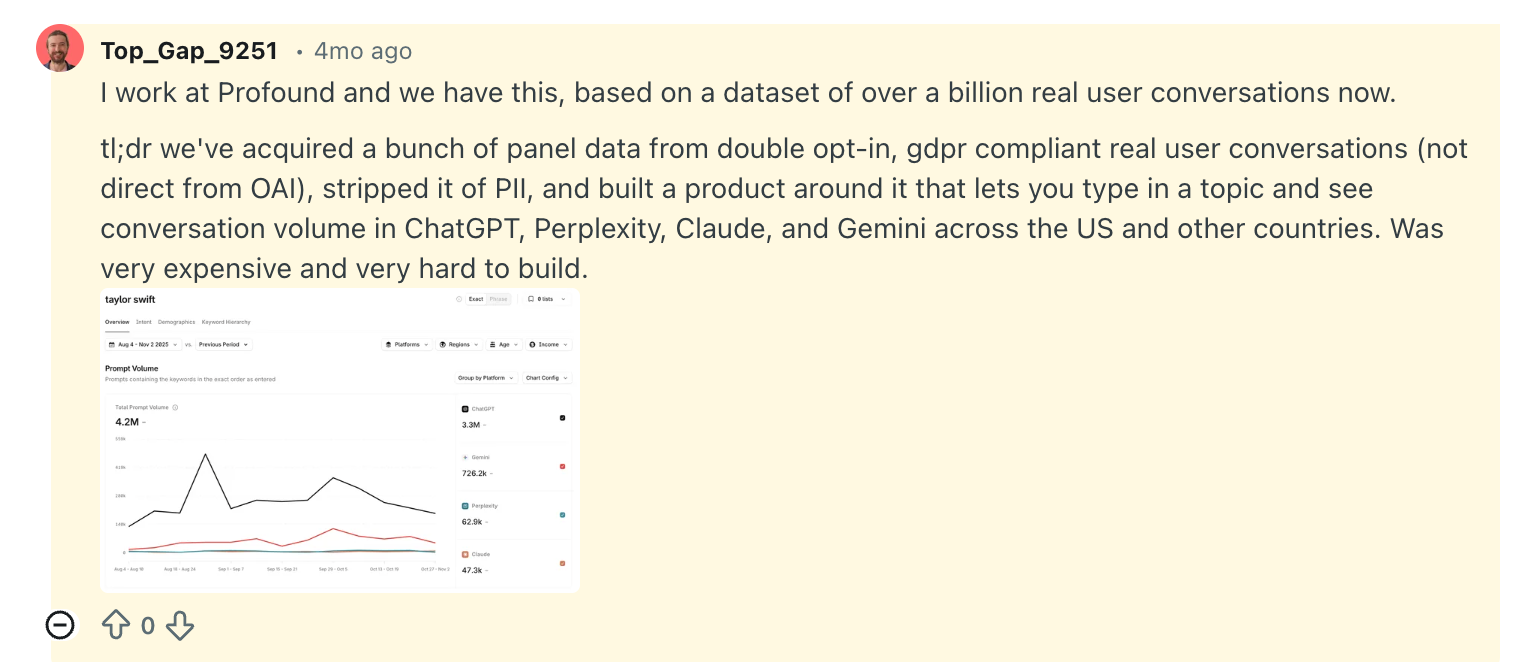Switch to the Demographics tab

tap(176, 322)
